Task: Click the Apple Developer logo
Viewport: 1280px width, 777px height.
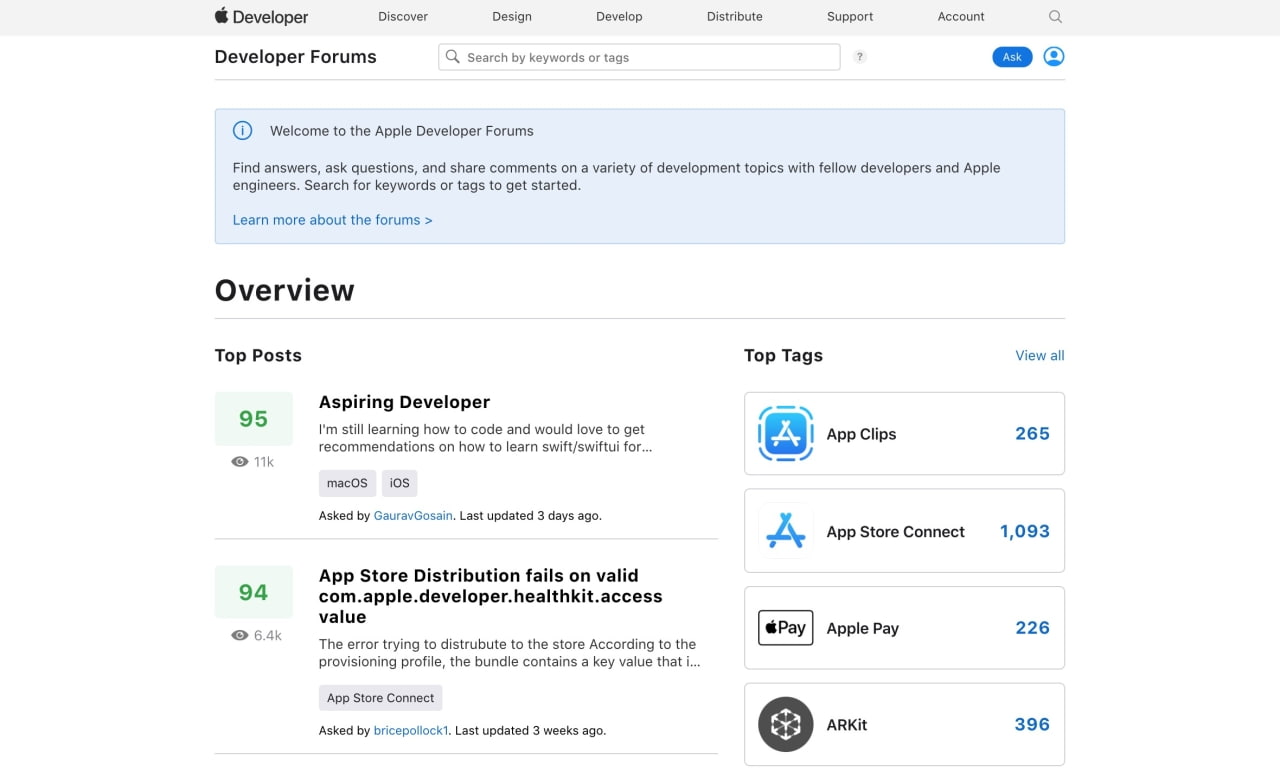Action: tap(261, 16)
